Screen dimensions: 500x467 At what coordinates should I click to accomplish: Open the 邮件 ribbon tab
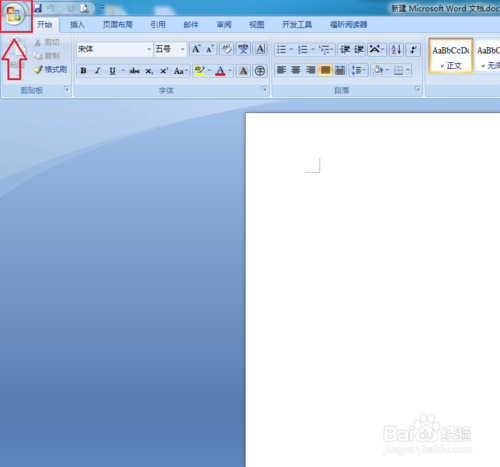[191, 25]
